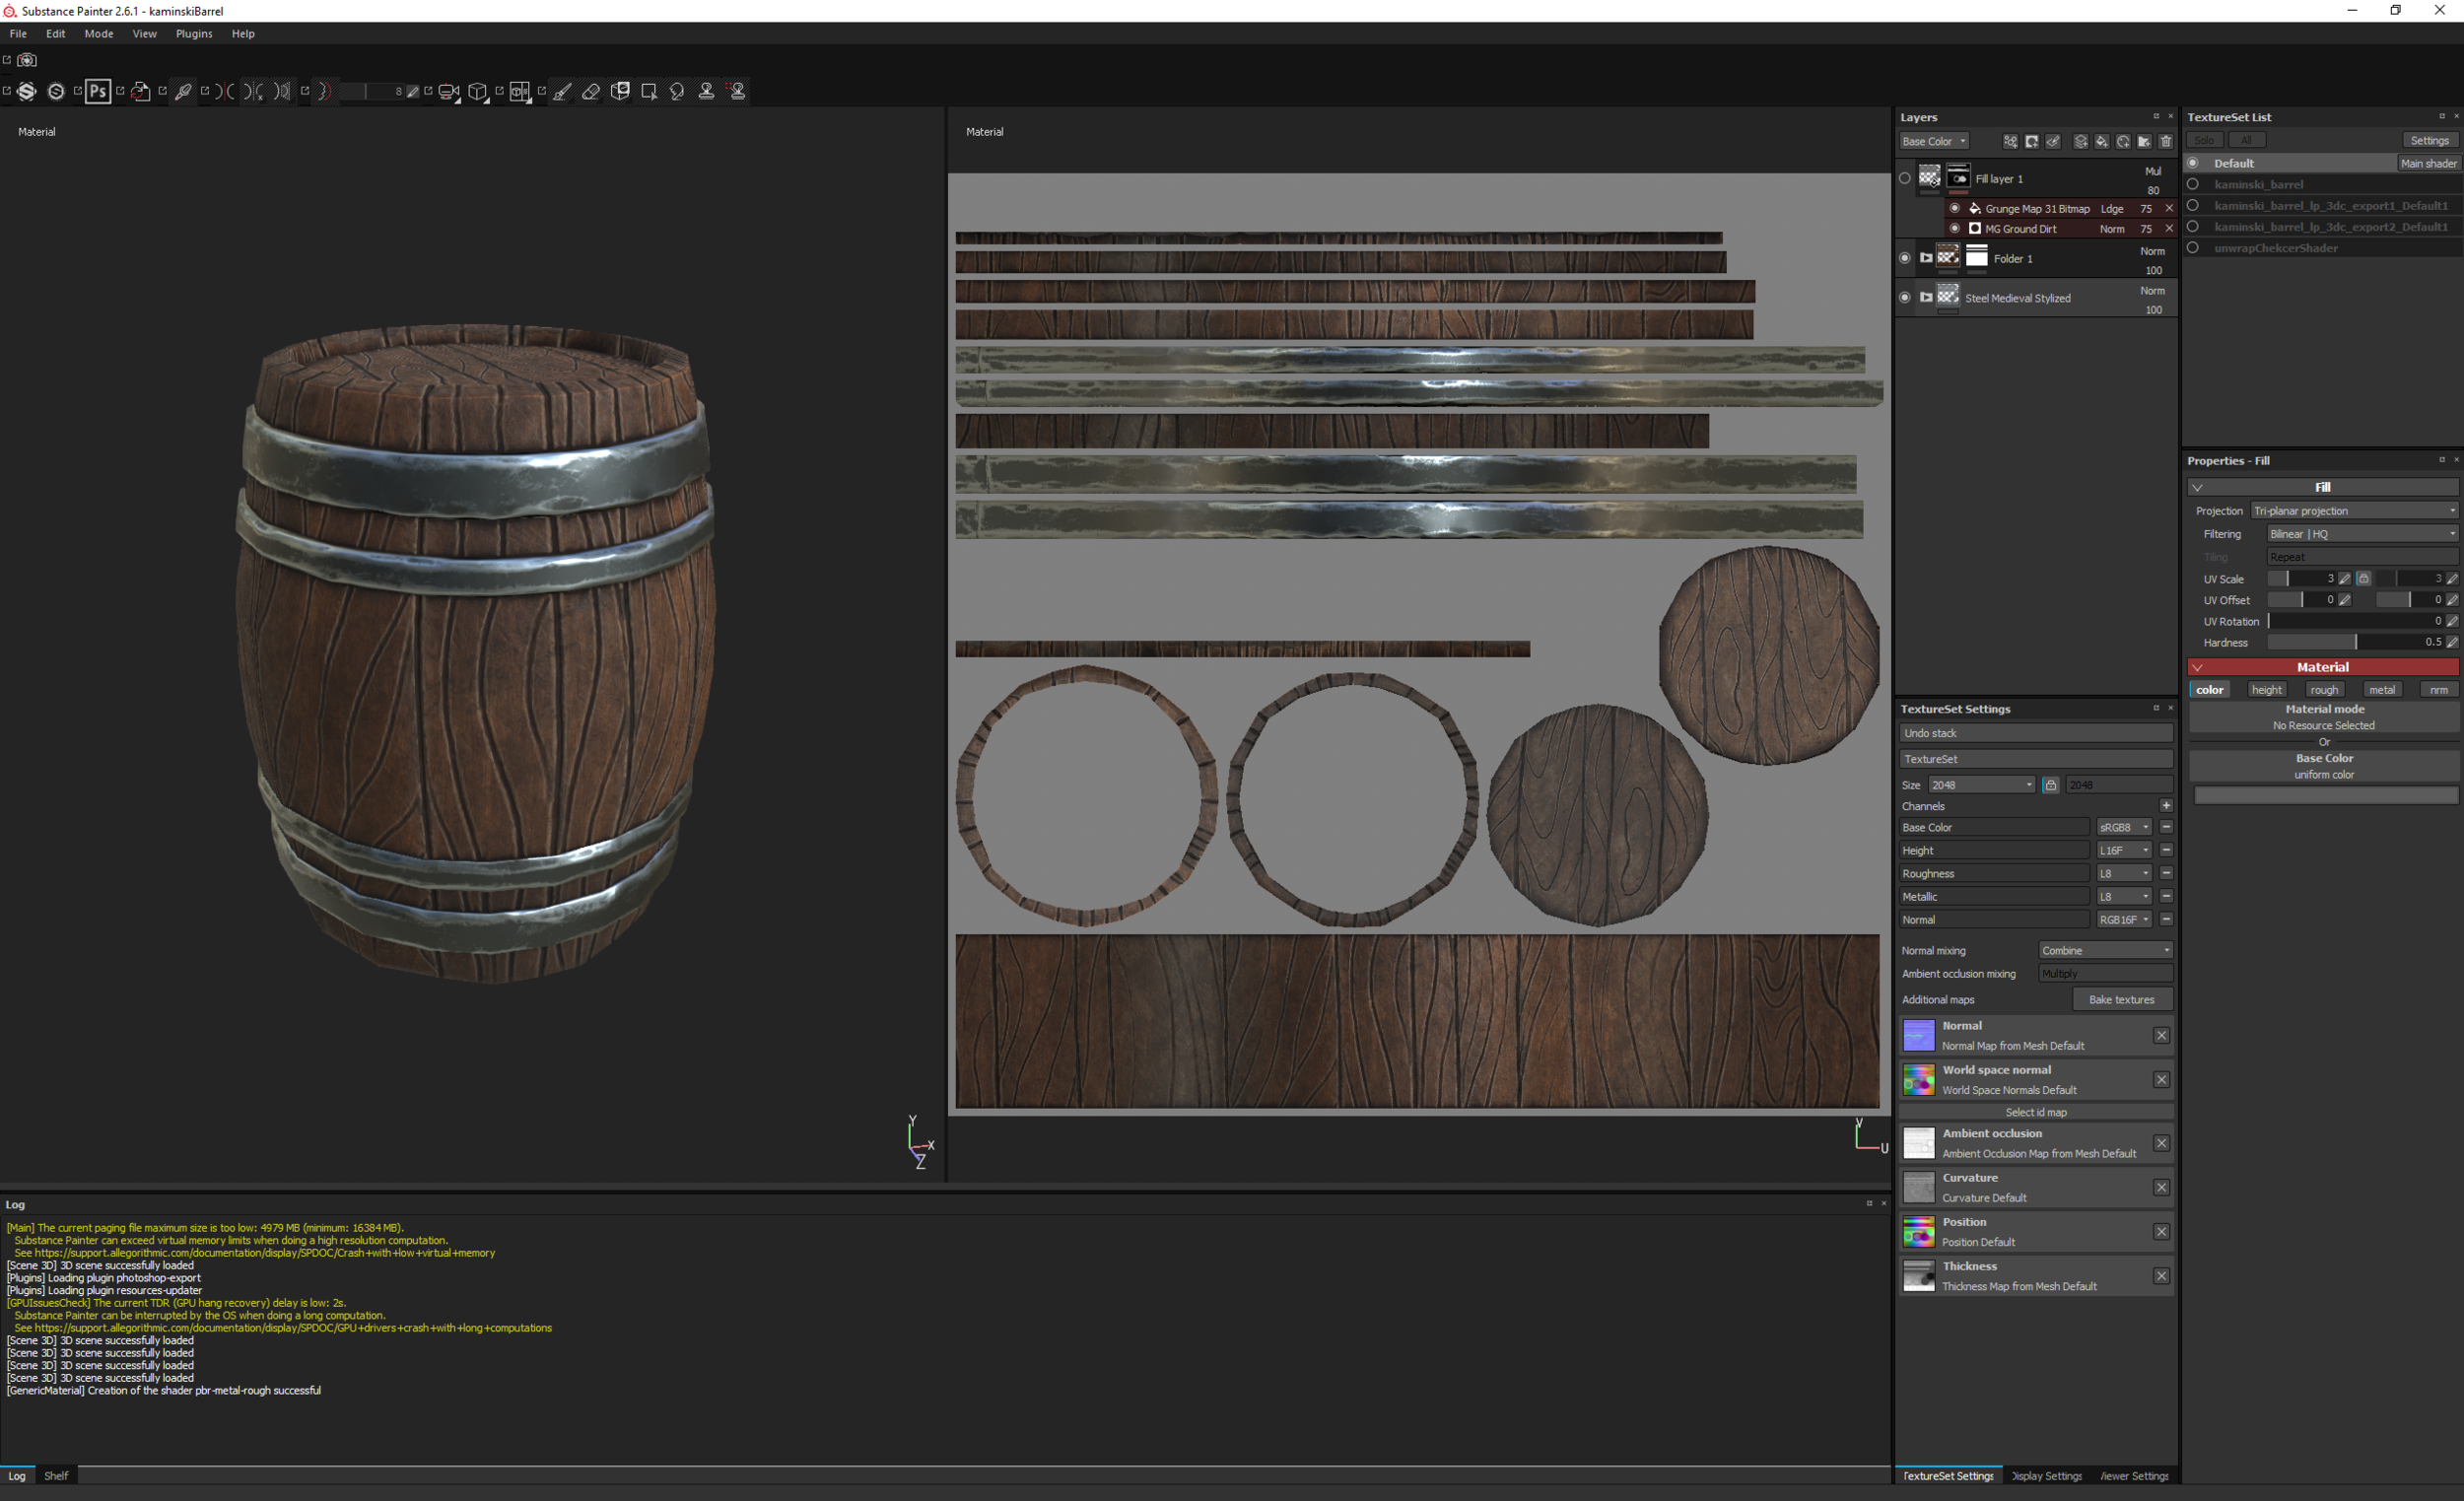Image resolution: width=2464 pixels, height=1501 pixels.
Task: Open the Plugins menu
Action: point(194,33)
